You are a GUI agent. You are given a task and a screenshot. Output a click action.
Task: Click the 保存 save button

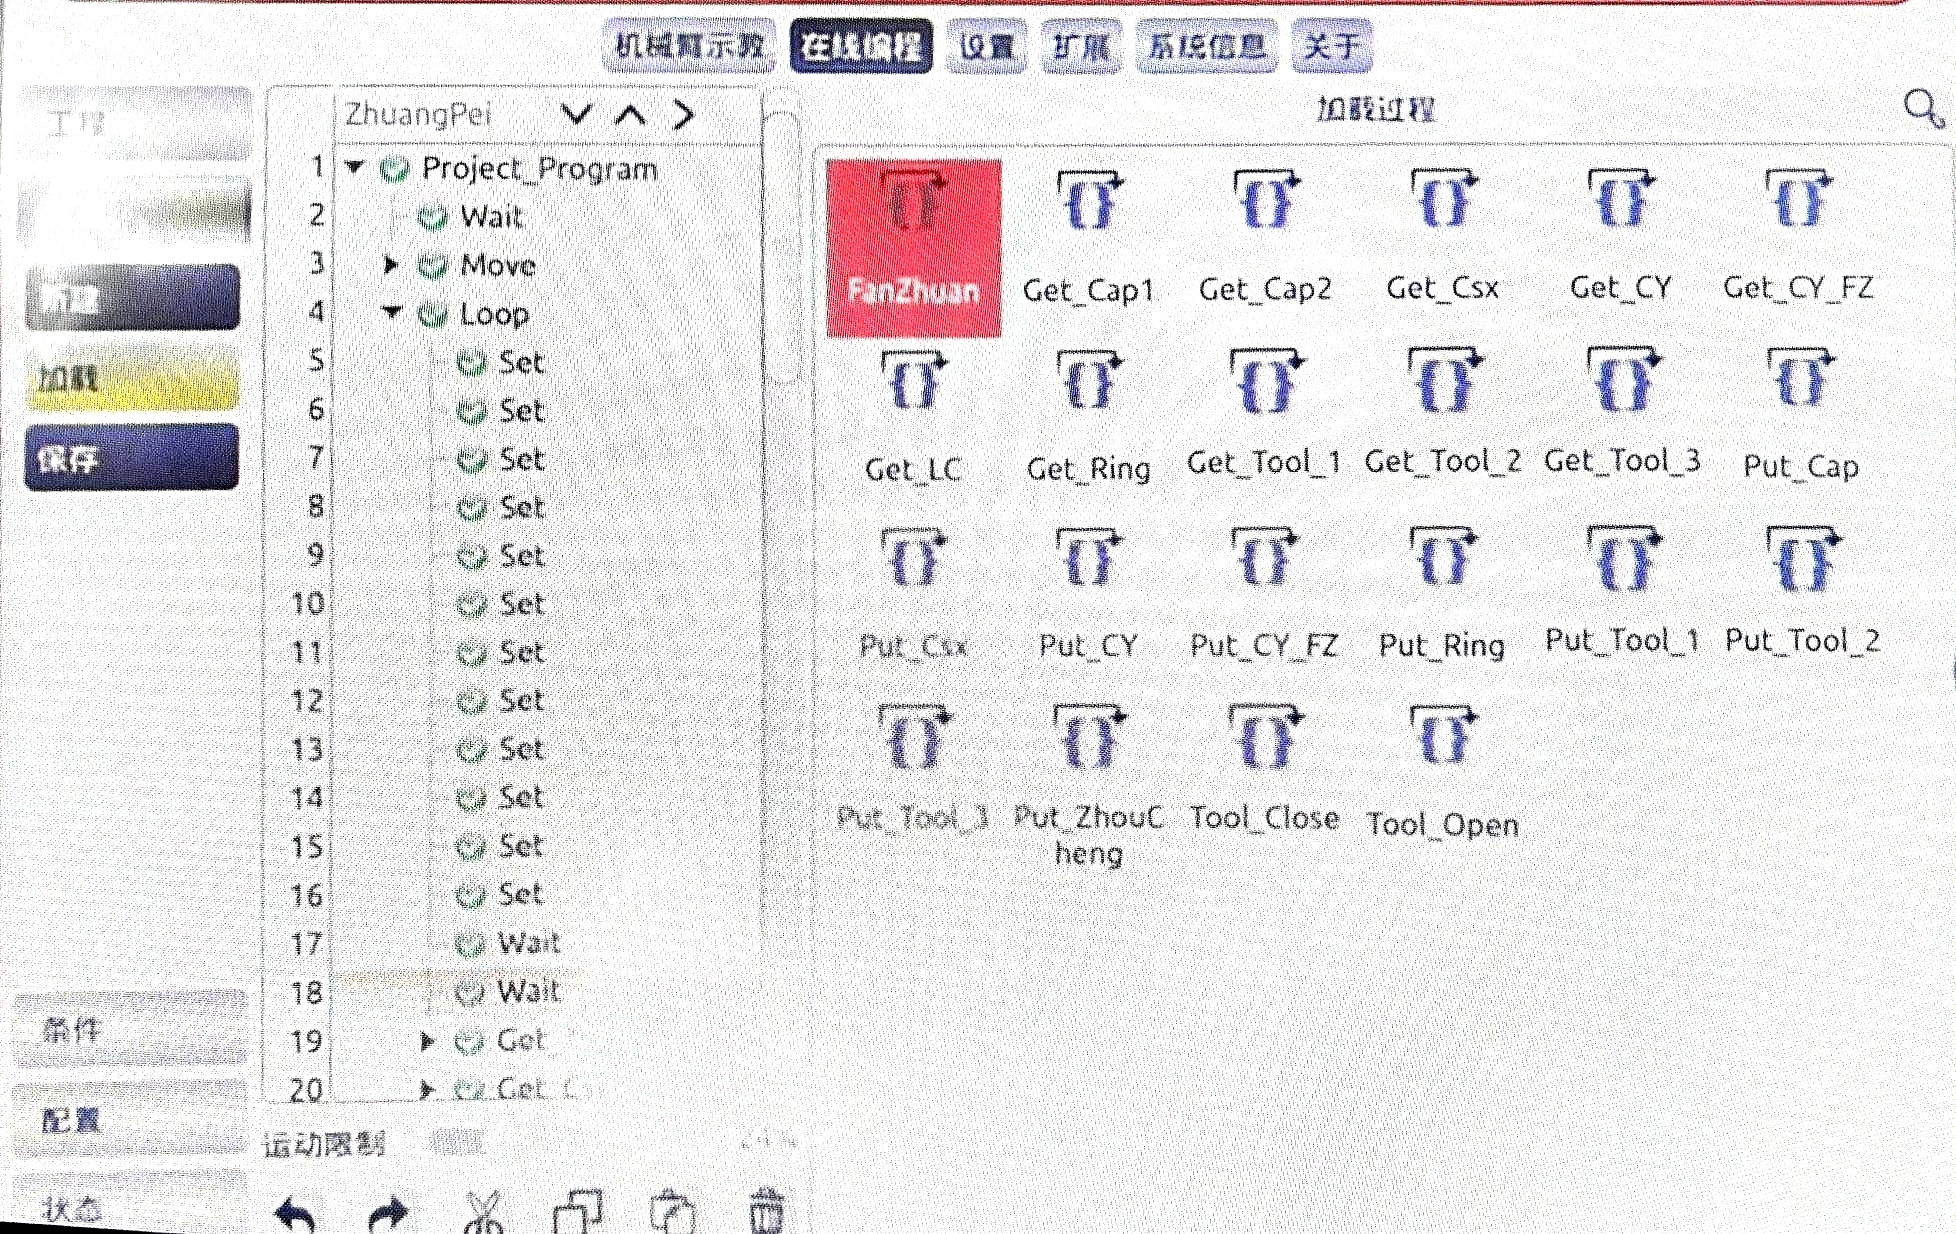click(131, 458)
